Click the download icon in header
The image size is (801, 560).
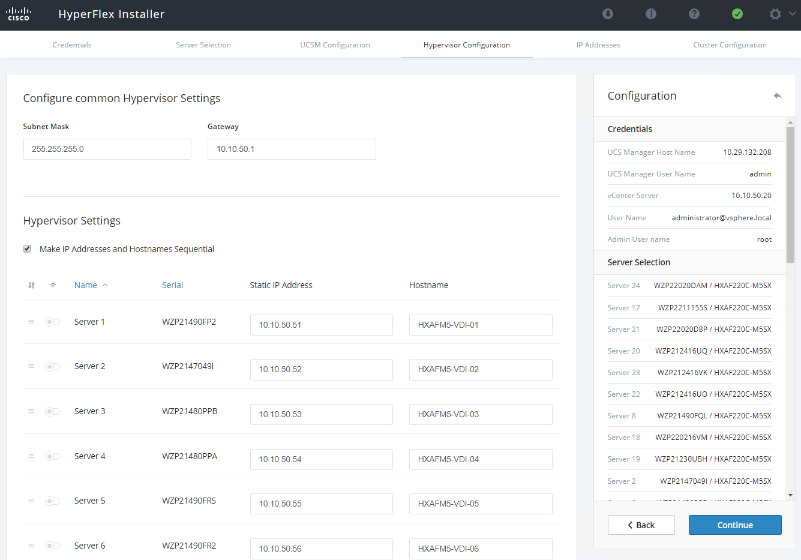(607, 14)
